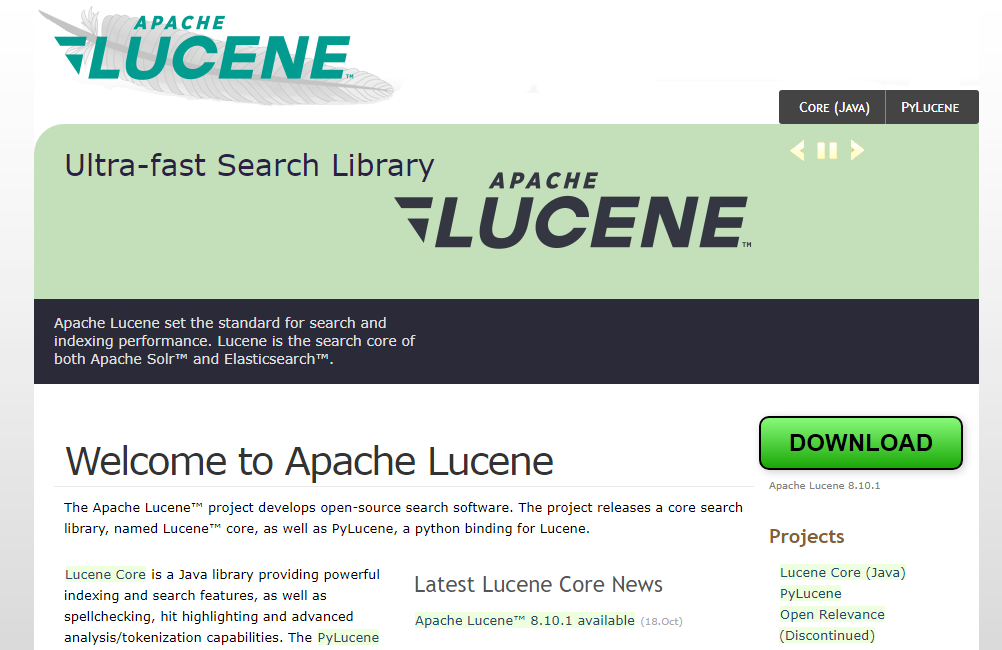Follow the PyLucene link in paragraph
This screenshot has width=1002, height=650.
click(x=348, y=637)
